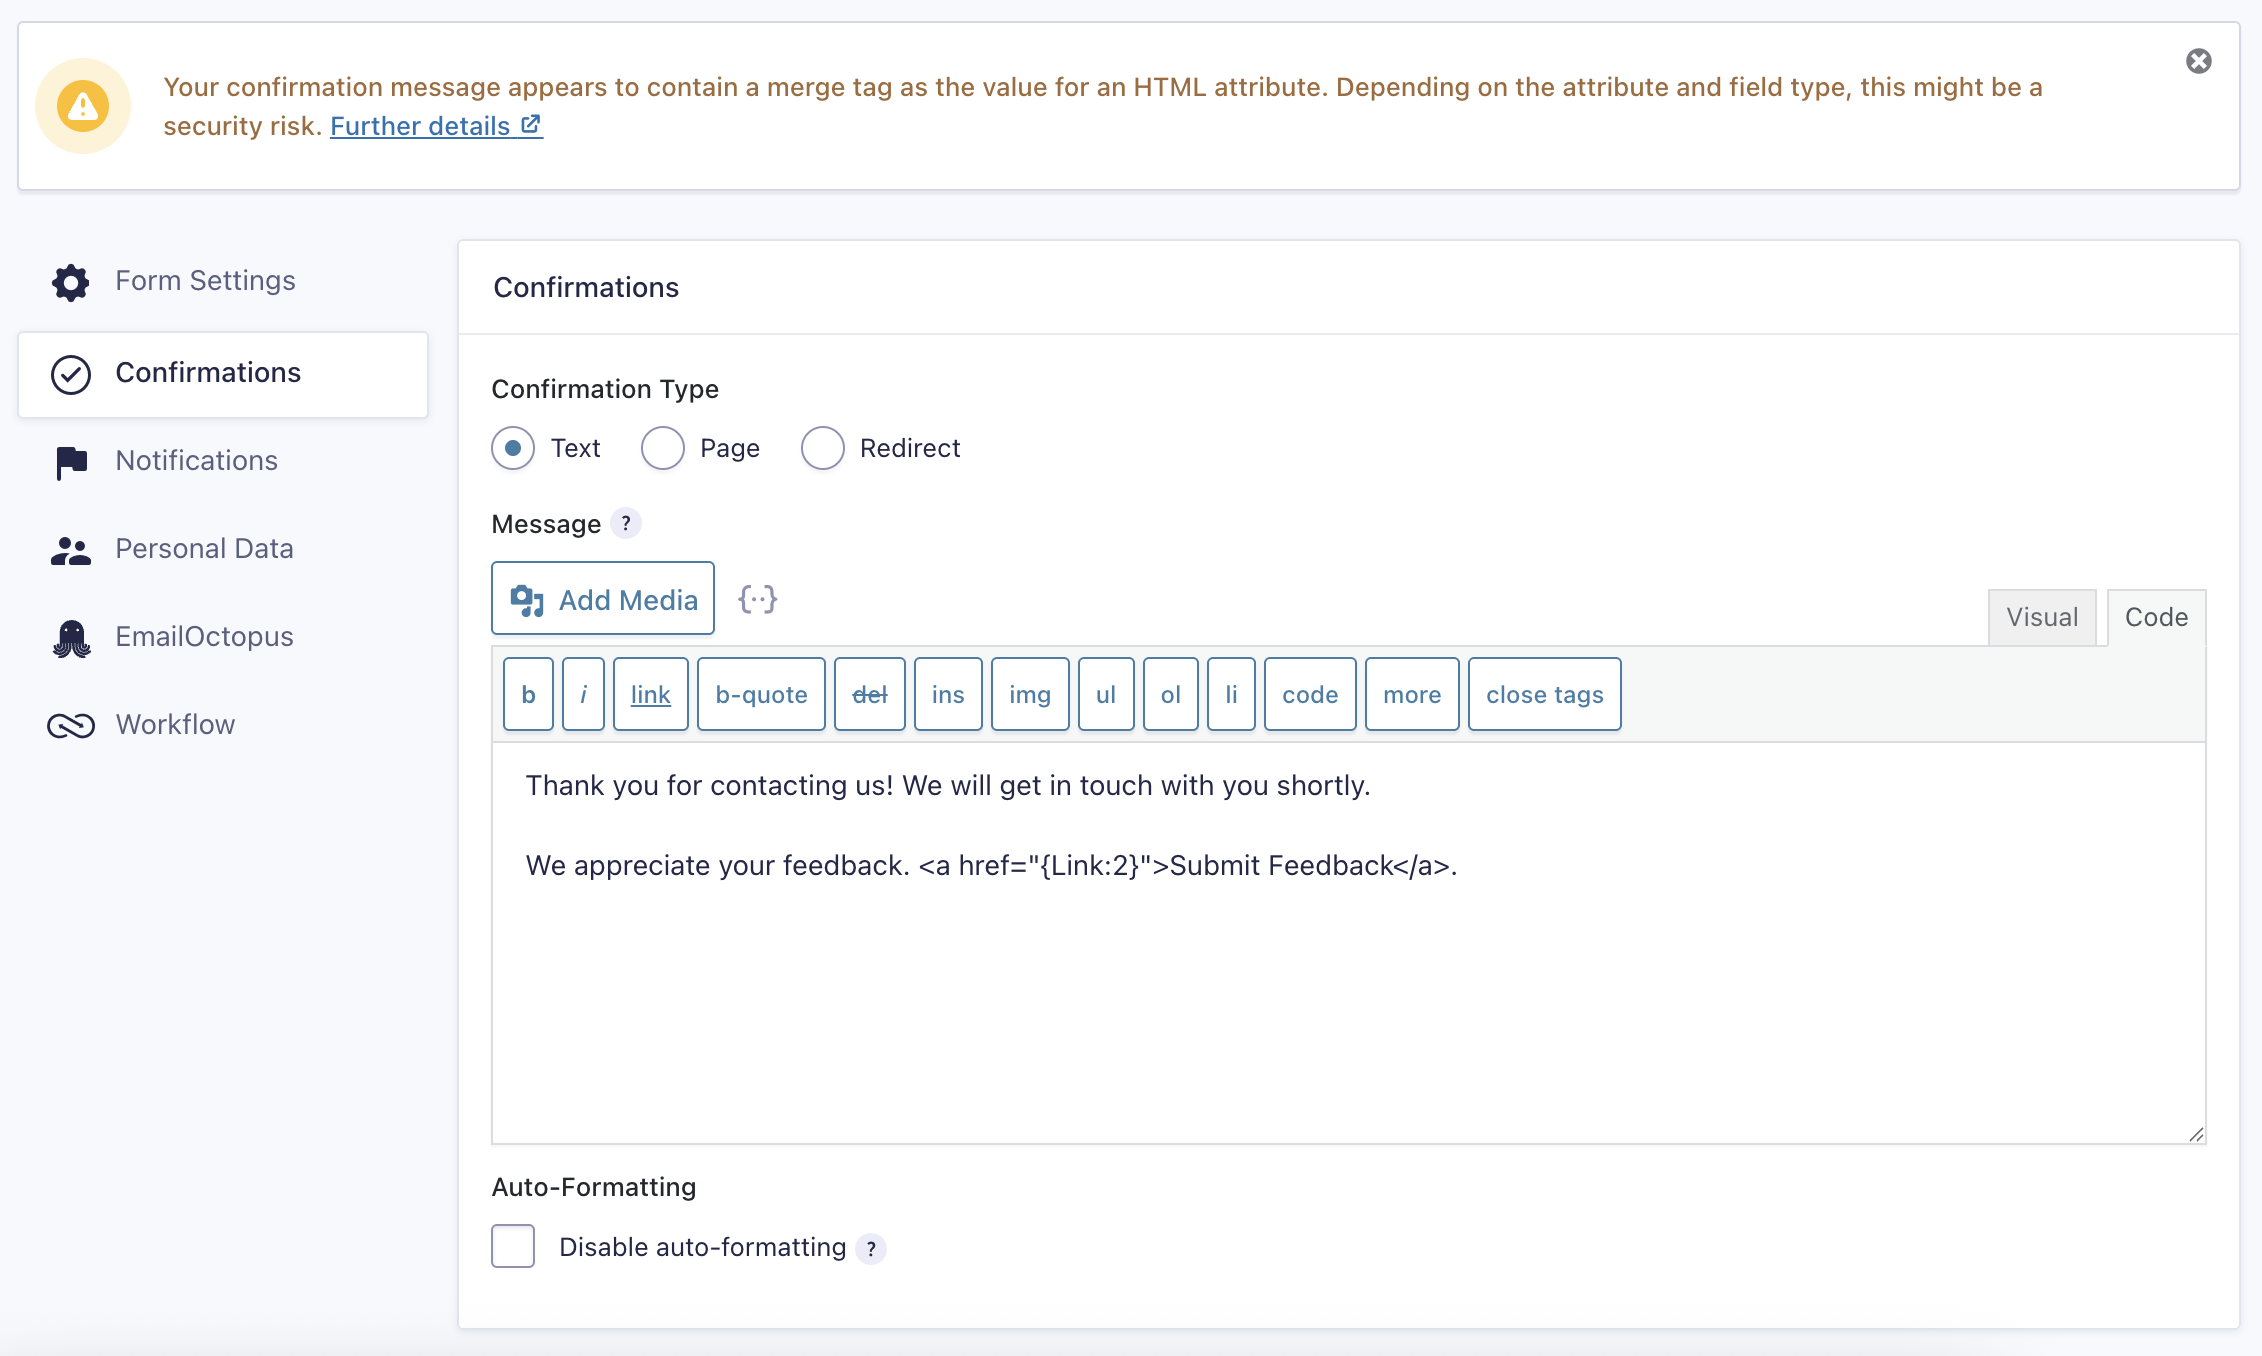Enable Disable auto-formatting checkbox
2262x1356 pixels.
[513, 1246]
